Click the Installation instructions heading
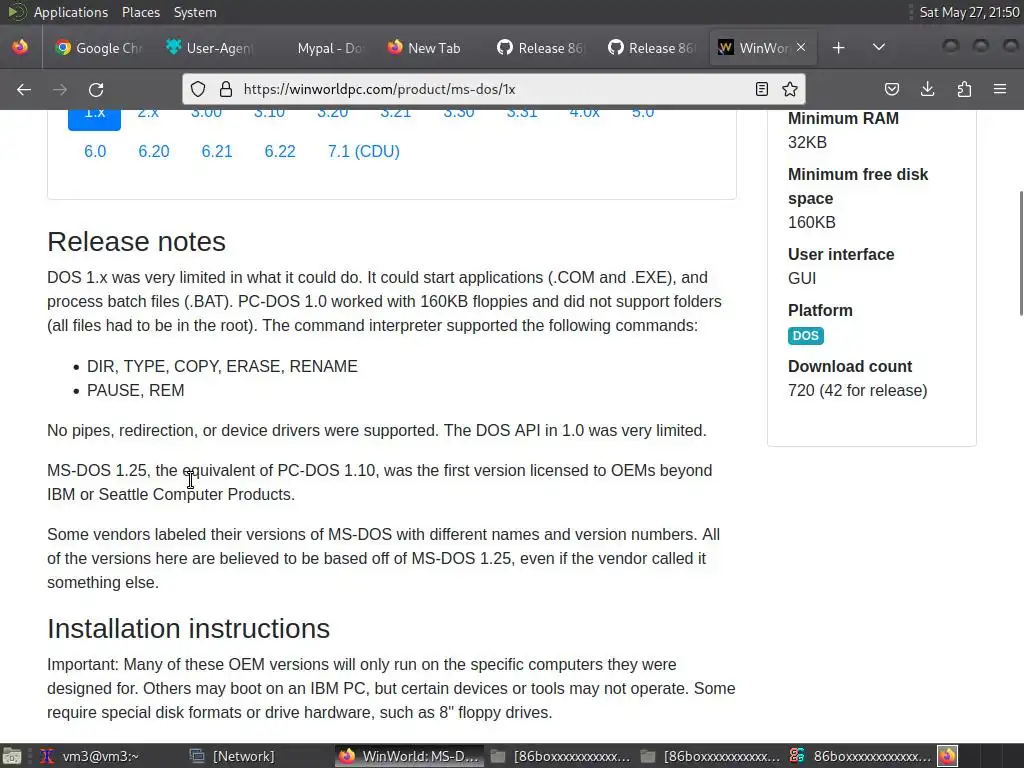 [x=189, y=629]
